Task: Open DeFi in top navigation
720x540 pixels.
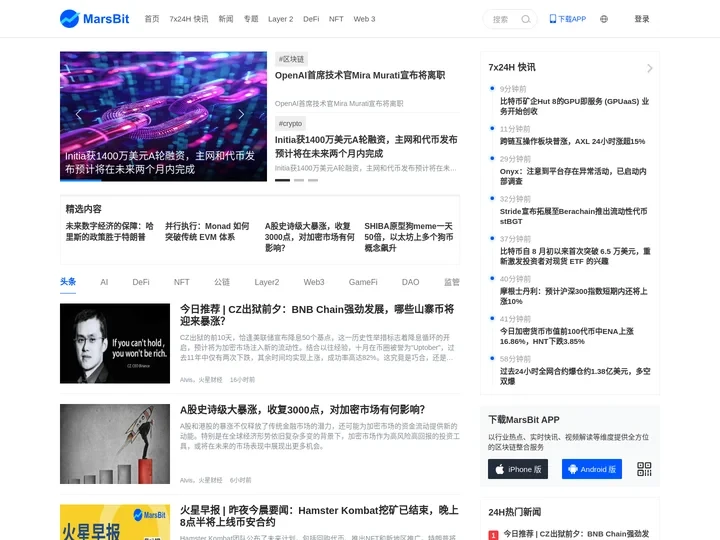Action: [311, 19]
